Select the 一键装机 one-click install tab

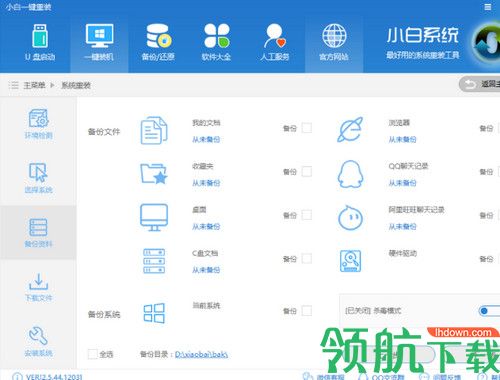tap(99, 43)
